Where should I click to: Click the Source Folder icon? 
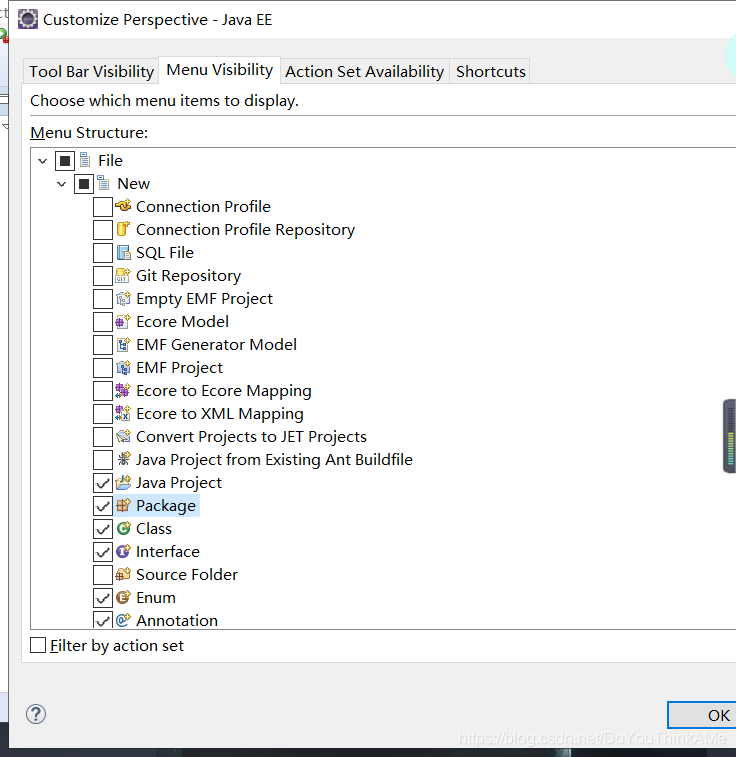[124, 574]
